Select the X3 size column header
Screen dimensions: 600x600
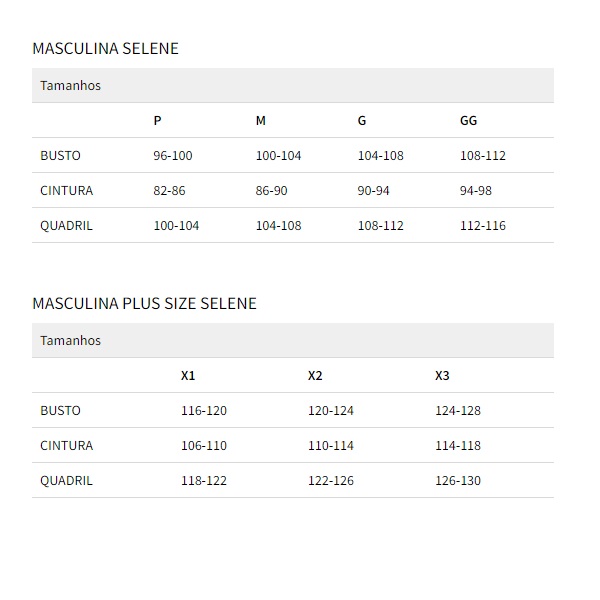pos(442,376)
